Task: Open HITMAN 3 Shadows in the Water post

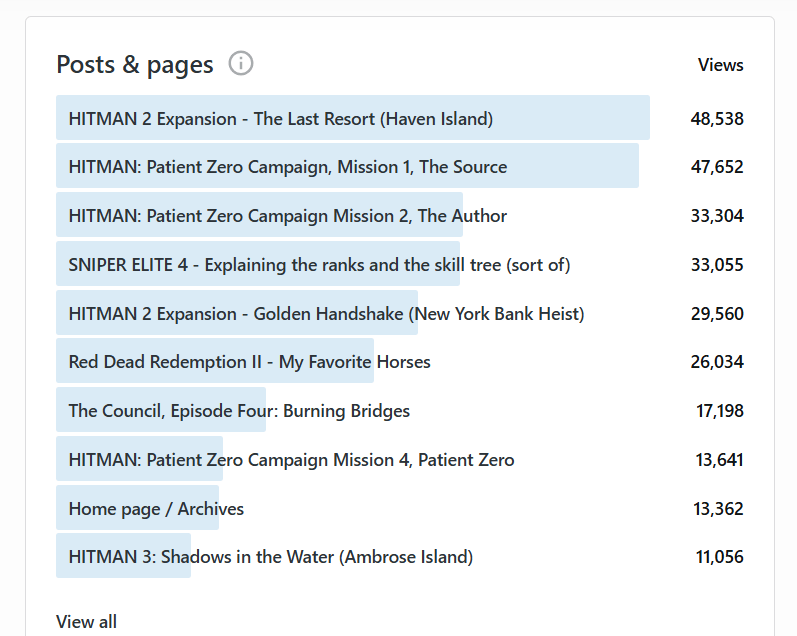Action: 271,557
